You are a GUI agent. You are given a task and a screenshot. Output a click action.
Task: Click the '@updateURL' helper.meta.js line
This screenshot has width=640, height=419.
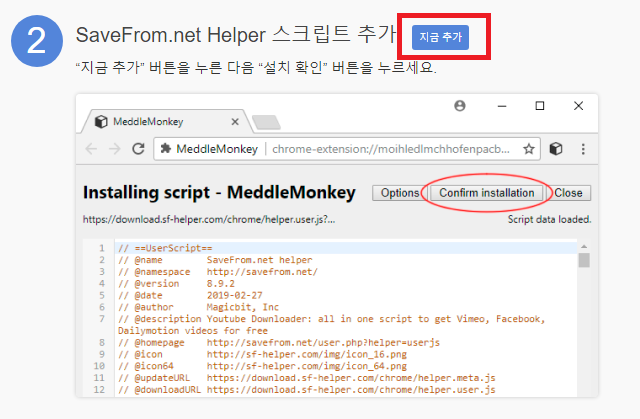307,378
